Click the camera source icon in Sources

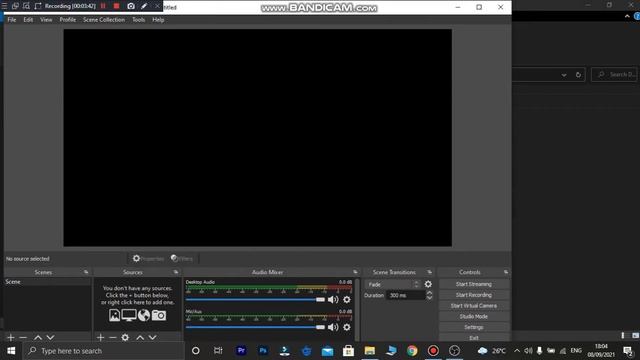159,315
